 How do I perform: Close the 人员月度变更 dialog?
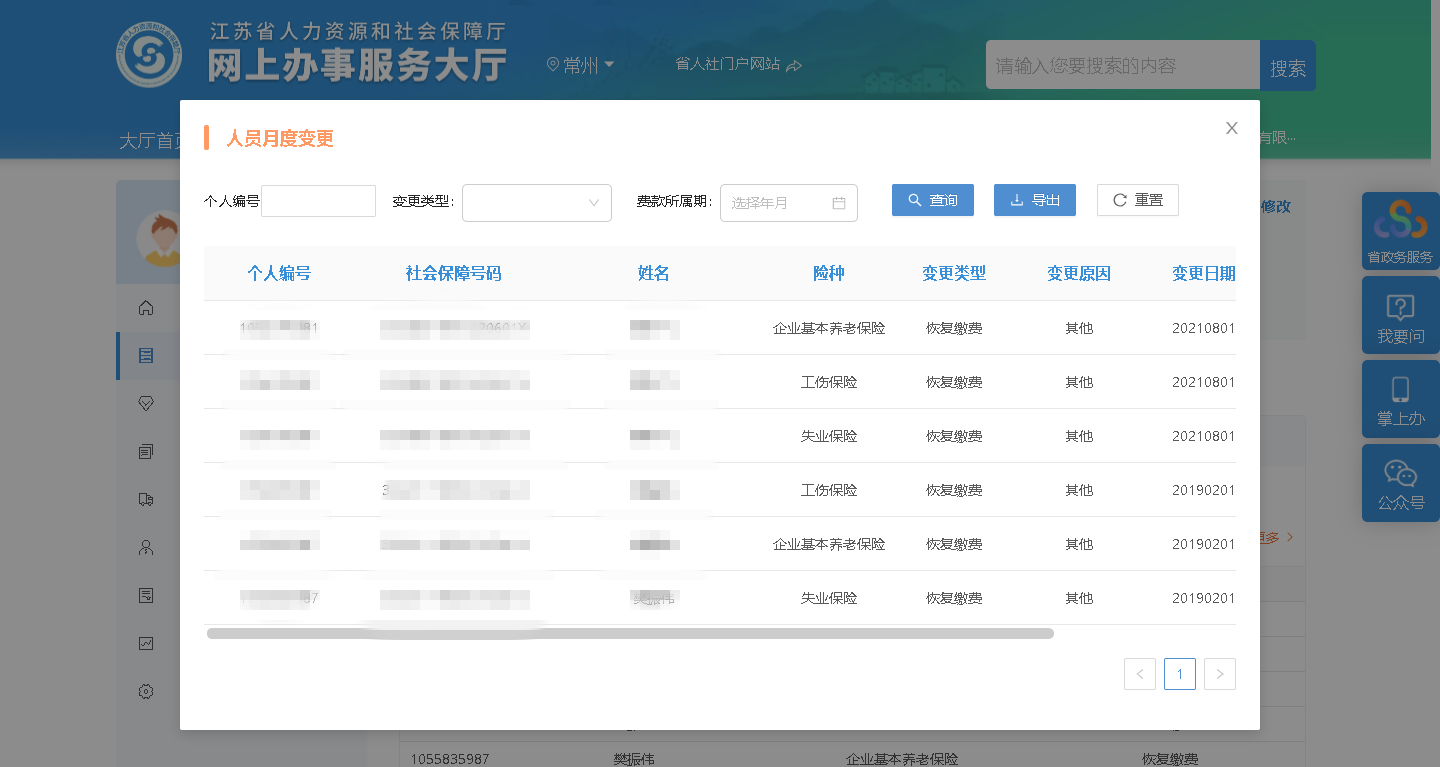click(x=1231, y=128)
